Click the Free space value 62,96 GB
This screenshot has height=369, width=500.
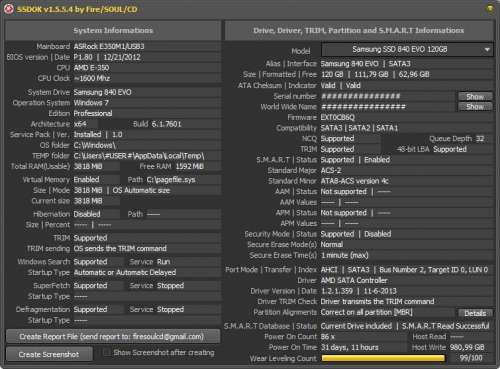pos(414,74)
